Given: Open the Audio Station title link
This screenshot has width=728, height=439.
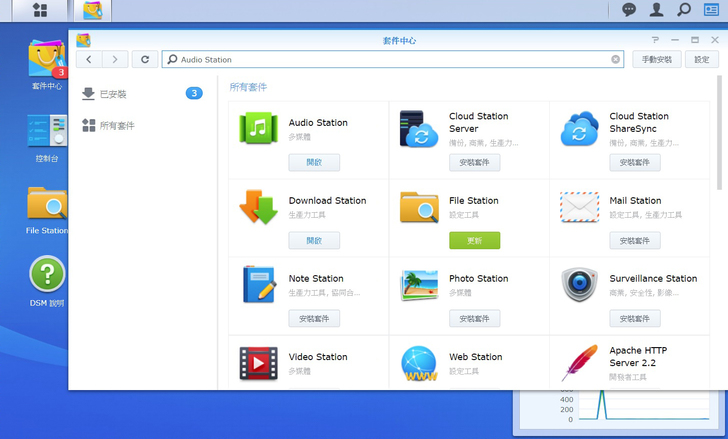Looking at the screenshot, I should point(318,123).
